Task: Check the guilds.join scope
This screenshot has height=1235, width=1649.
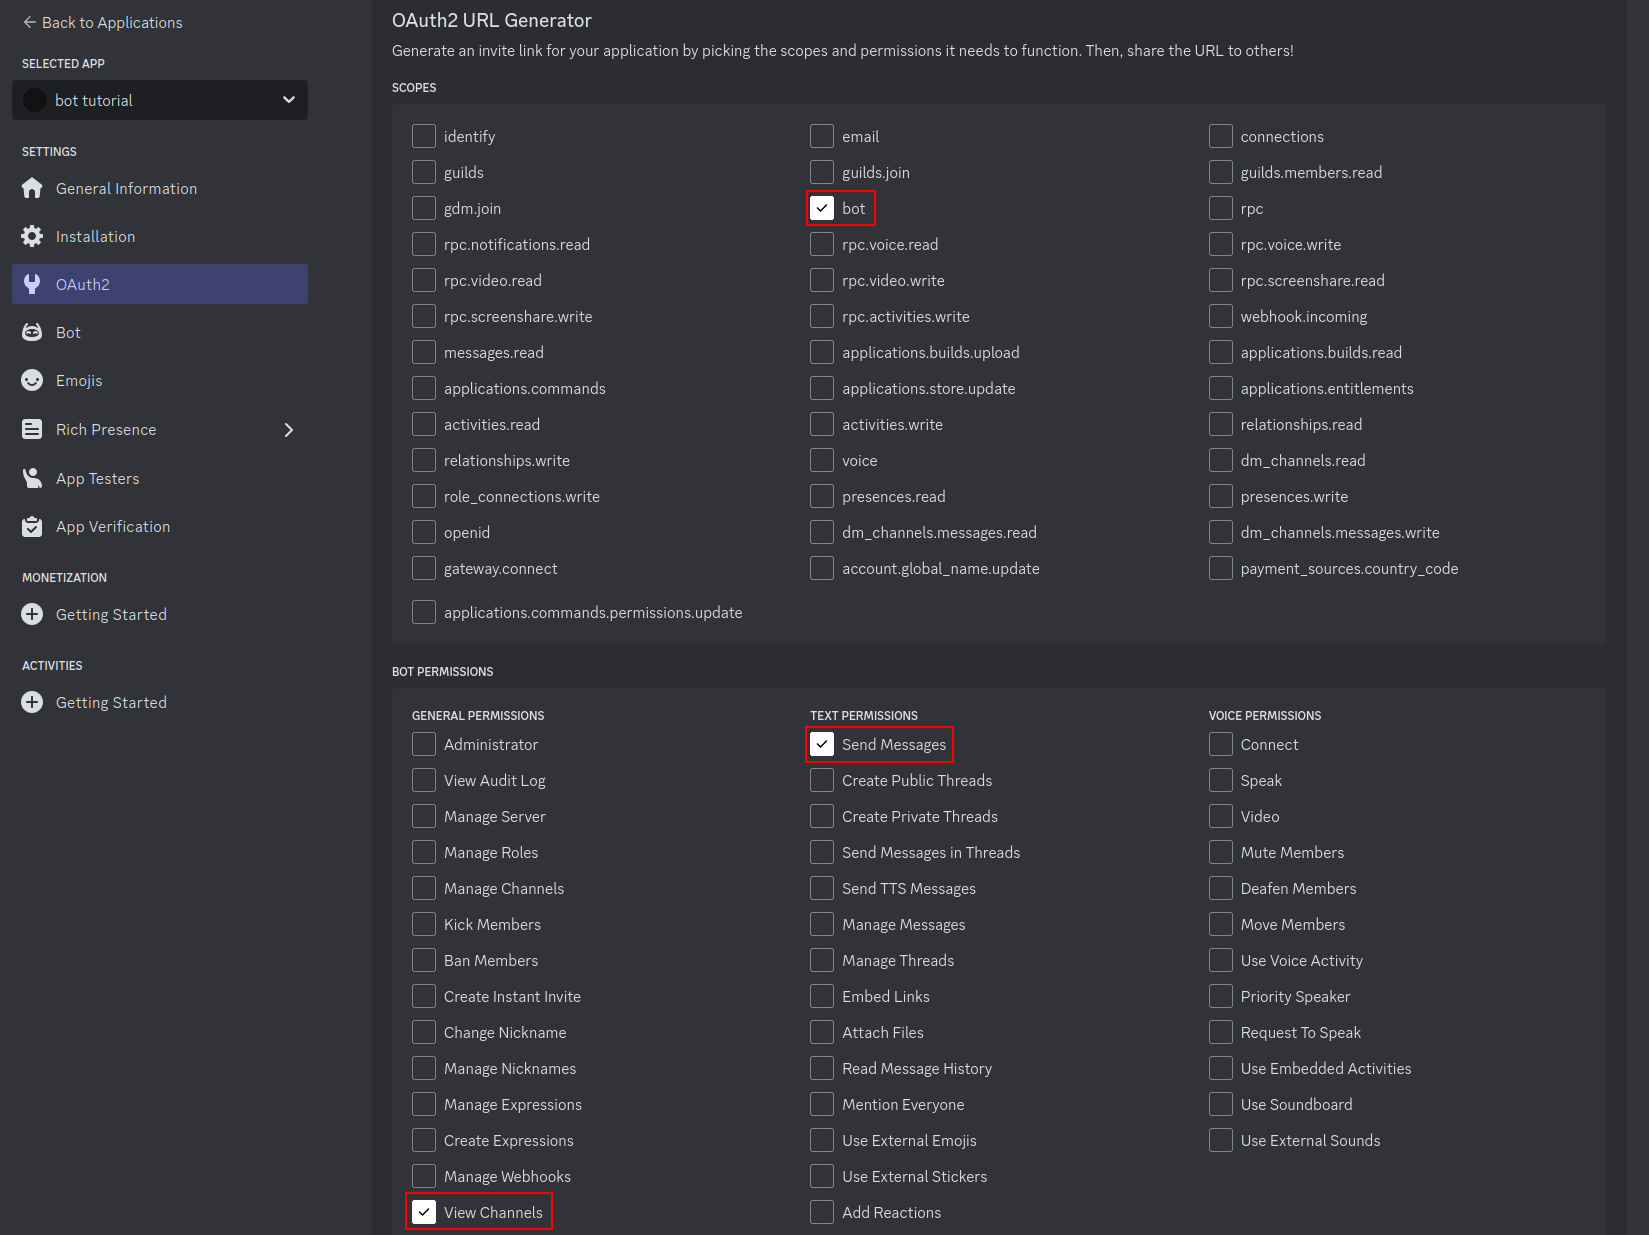Action: (x=822, y=172)
